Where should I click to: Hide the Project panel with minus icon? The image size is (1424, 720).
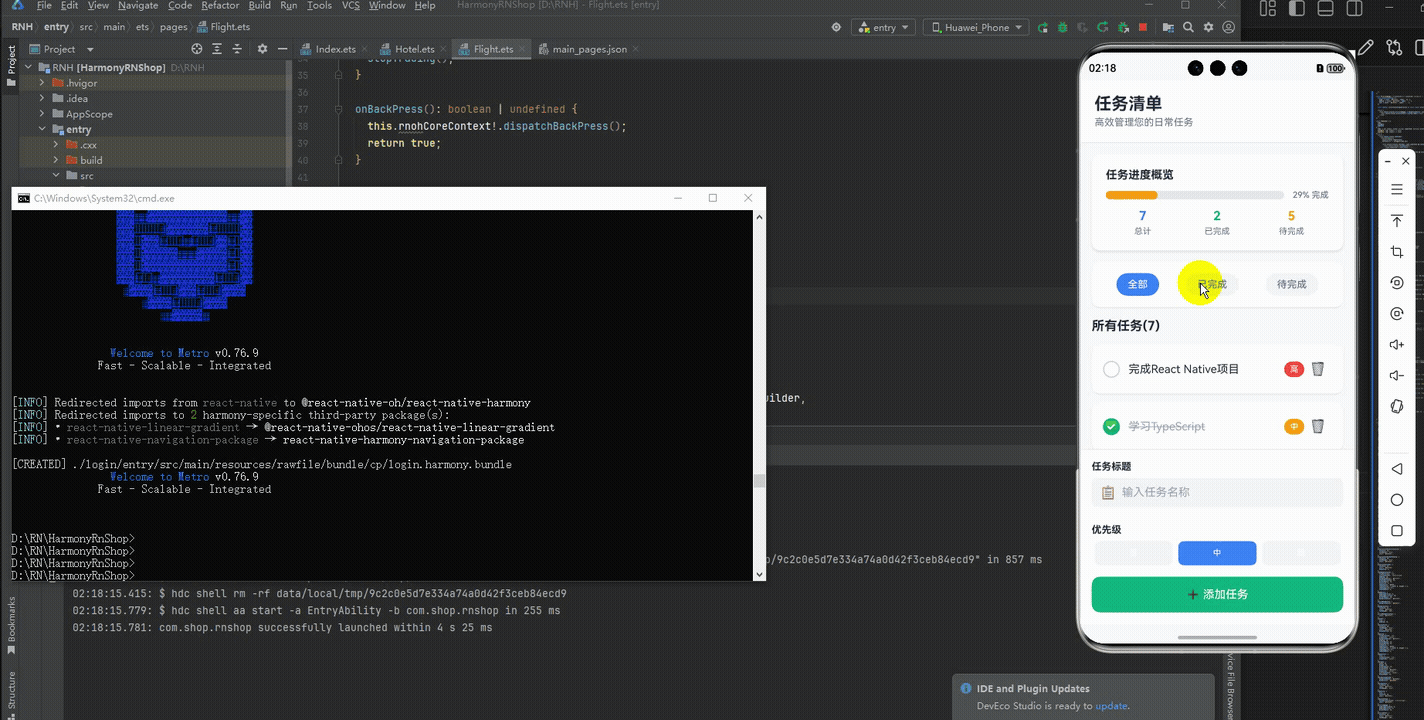click(x=282, y=49)
